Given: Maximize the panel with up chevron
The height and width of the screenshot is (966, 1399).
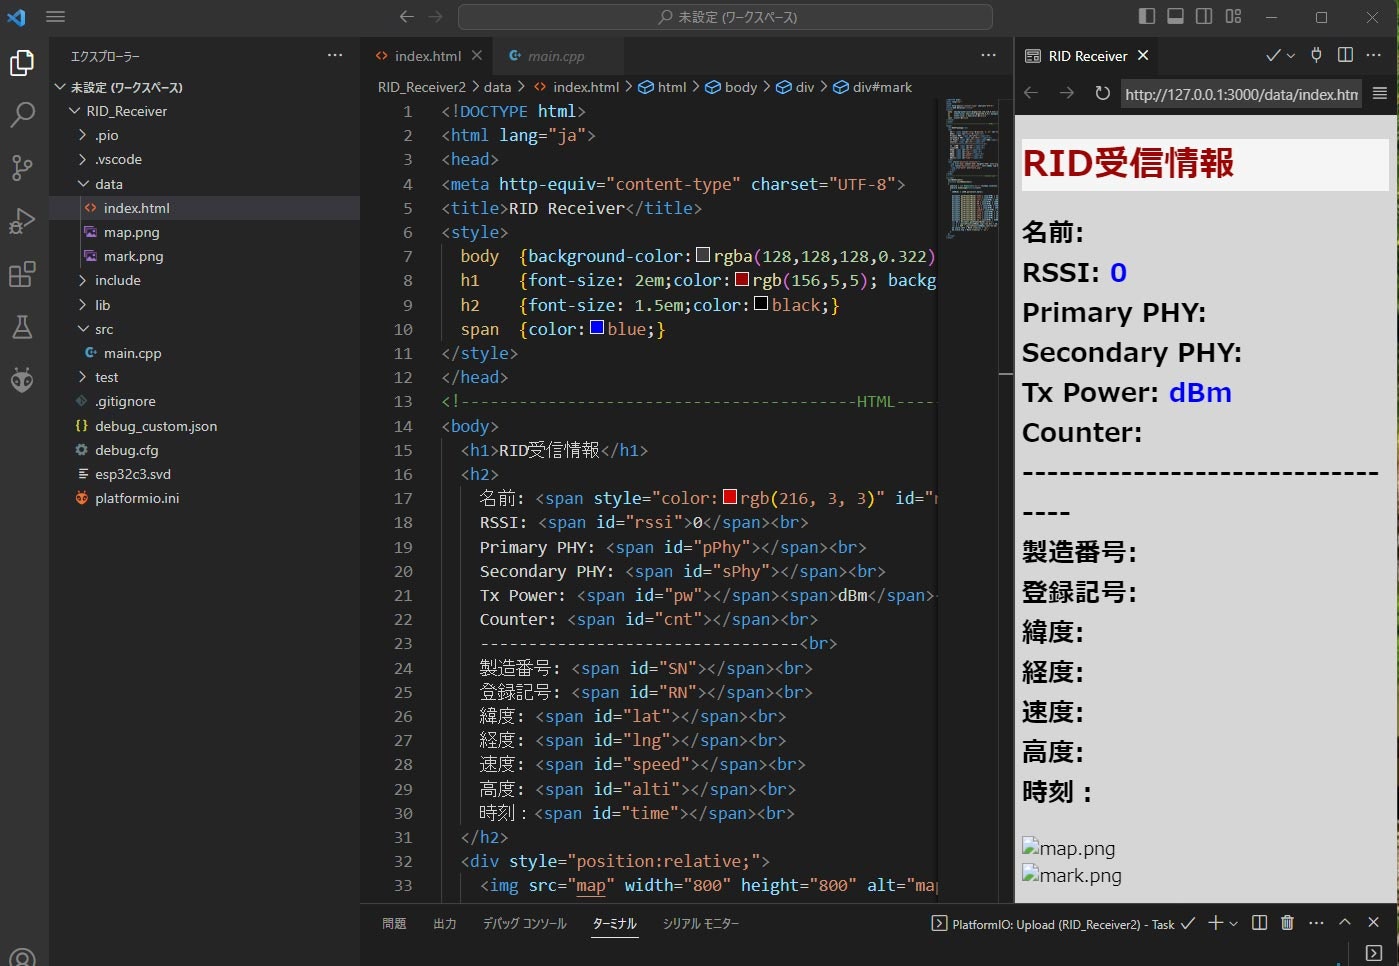Looking at the screenshot, I should pyautogui.click(x=1345, y=923).
